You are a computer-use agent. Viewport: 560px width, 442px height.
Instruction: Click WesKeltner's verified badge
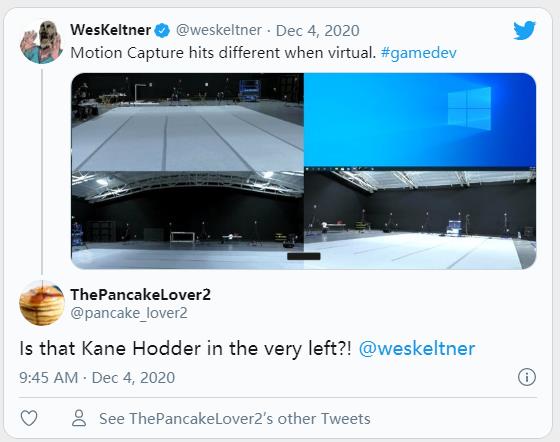tap(162, 31)
